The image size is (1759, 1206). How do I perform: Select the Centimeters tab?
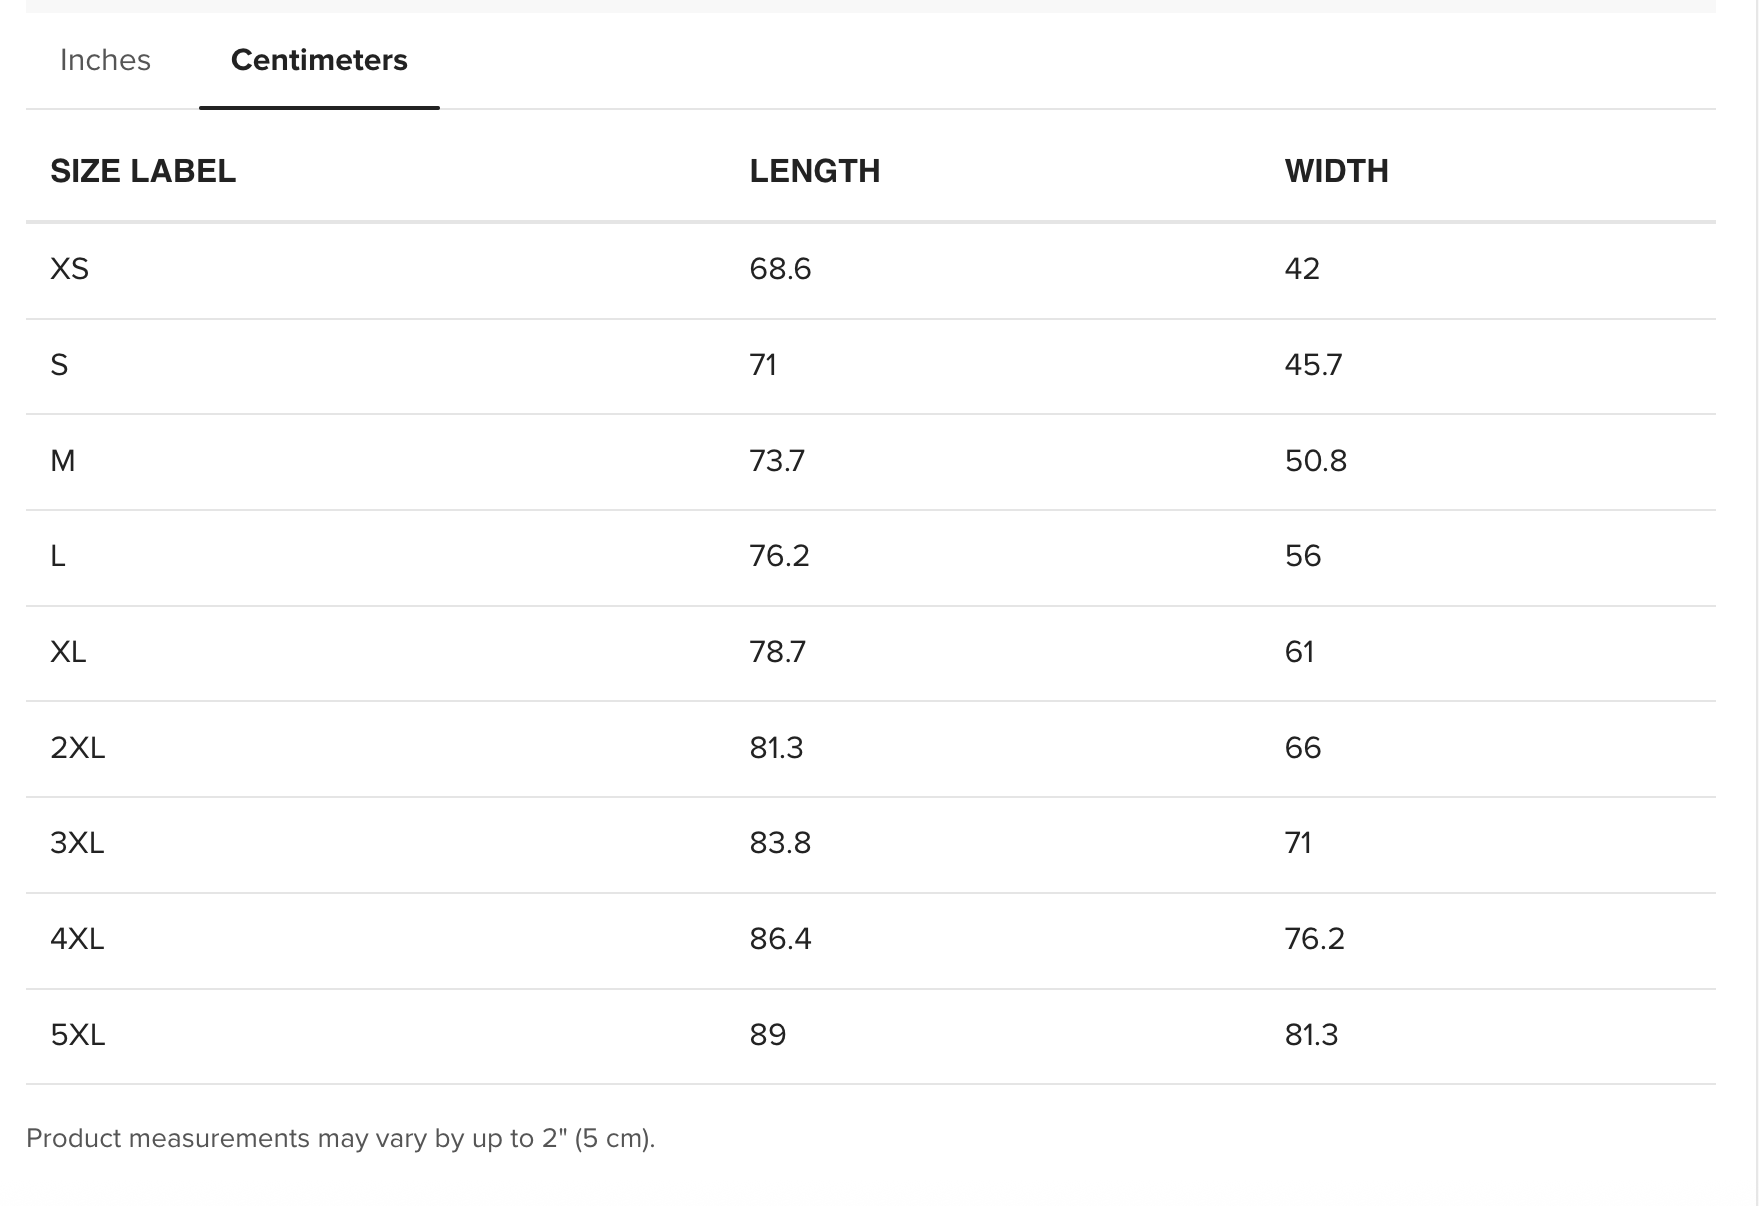point(319,60)
